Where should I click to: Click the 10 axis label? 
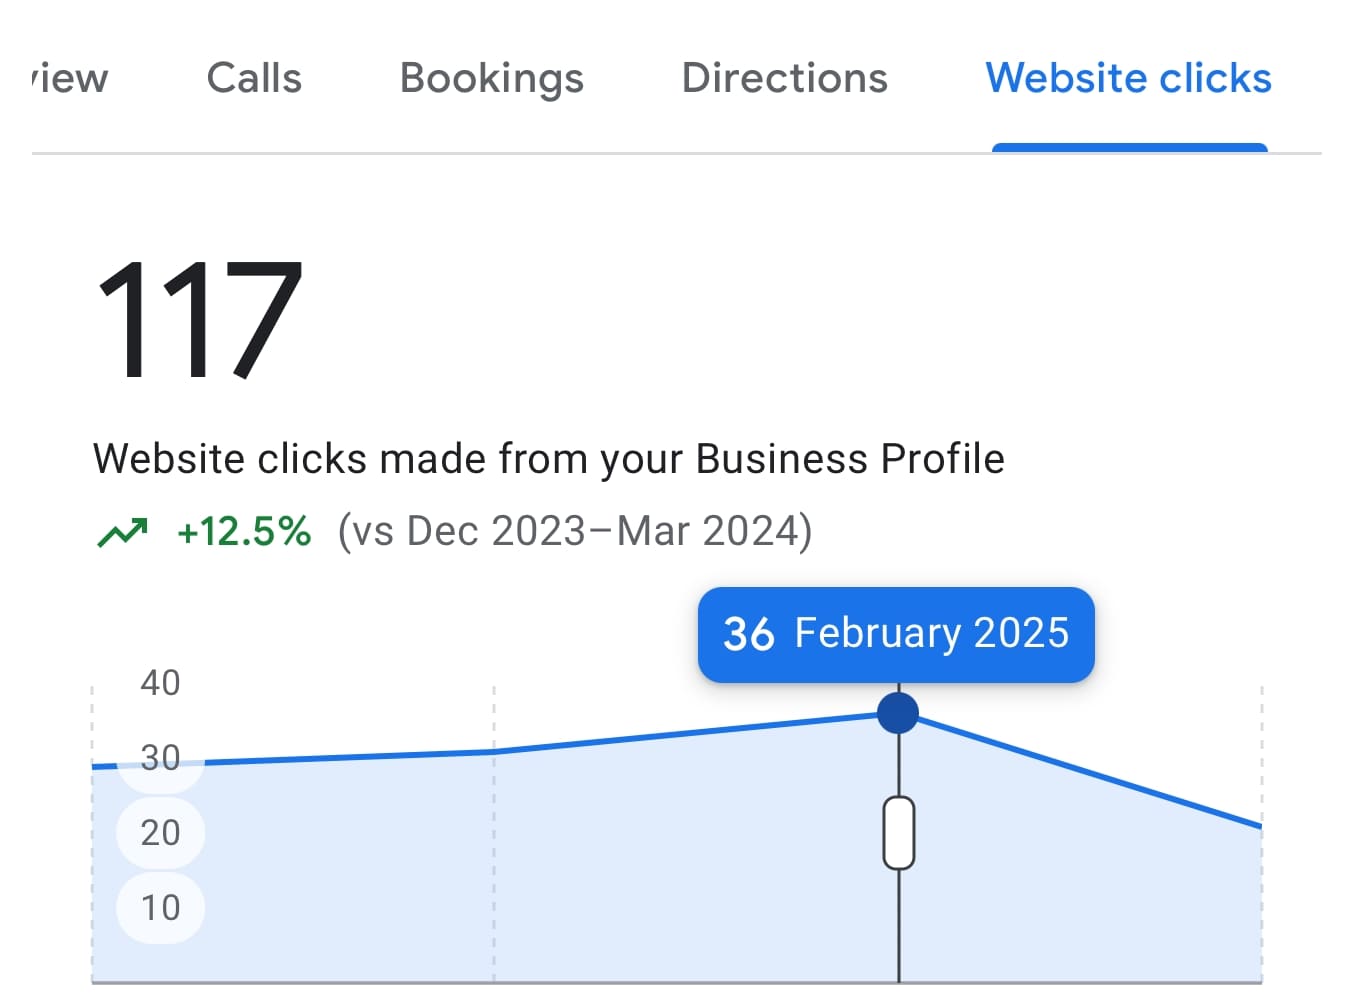click(160, 907)
